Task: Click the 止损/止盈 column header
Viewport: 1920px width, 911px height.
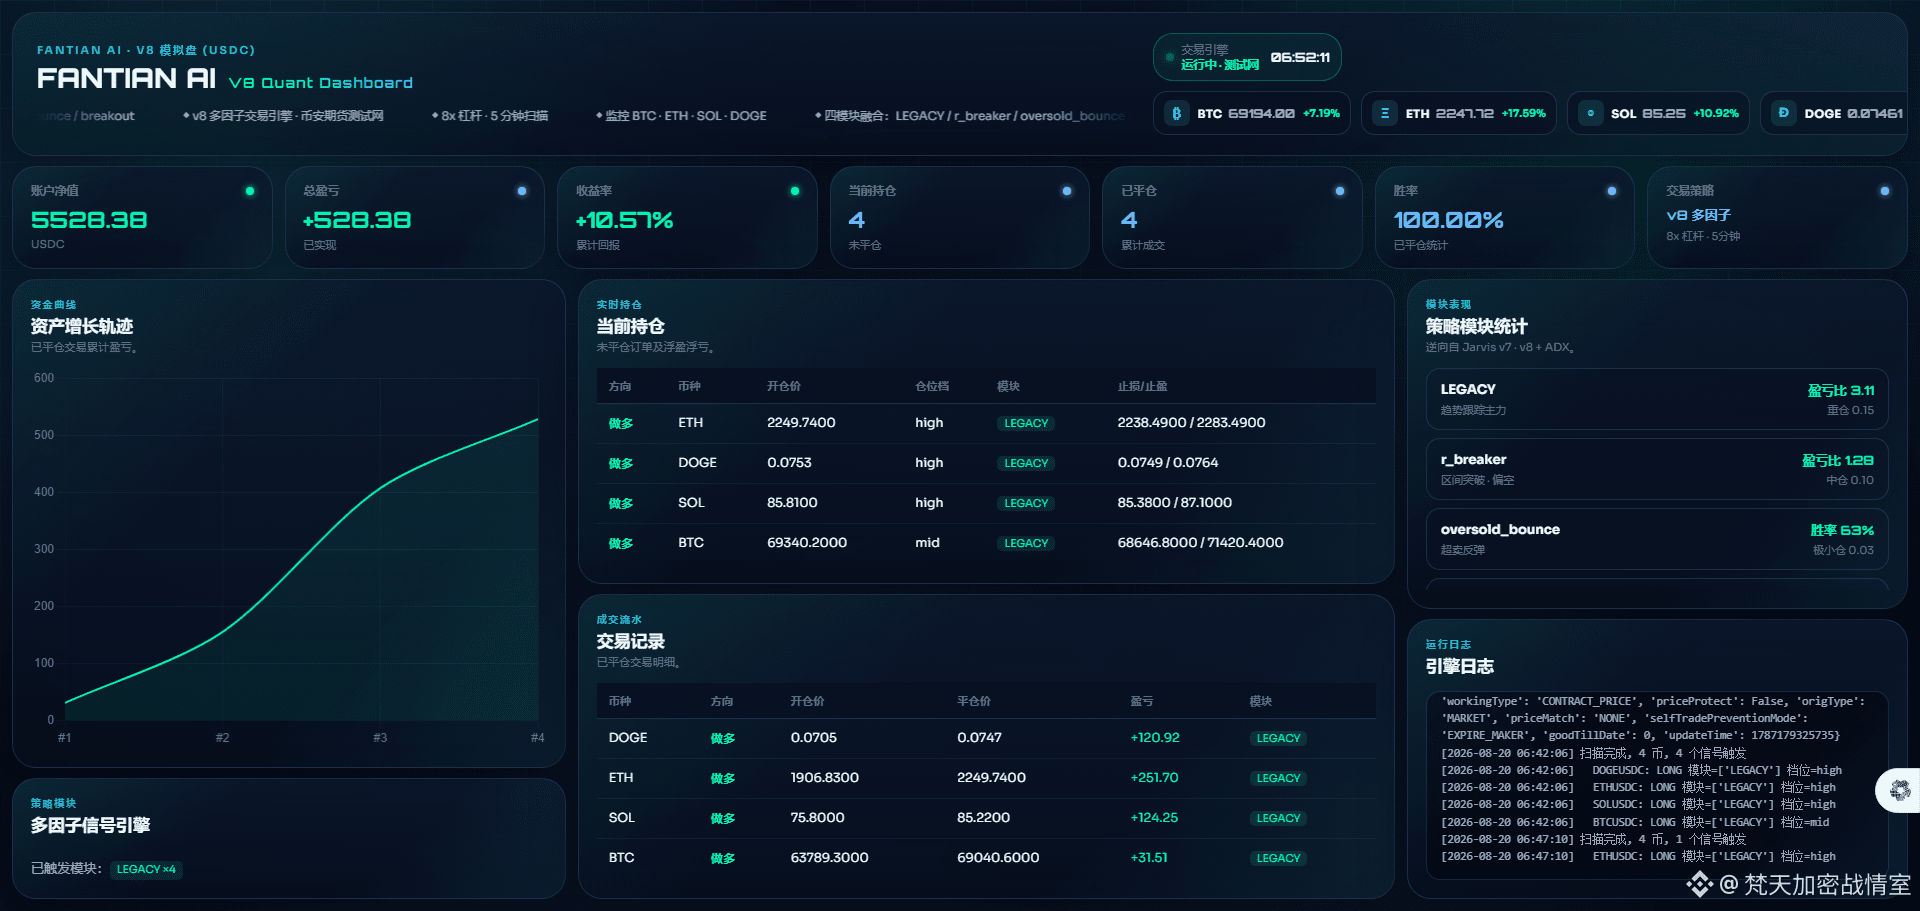Action: tap(1142, 386)
